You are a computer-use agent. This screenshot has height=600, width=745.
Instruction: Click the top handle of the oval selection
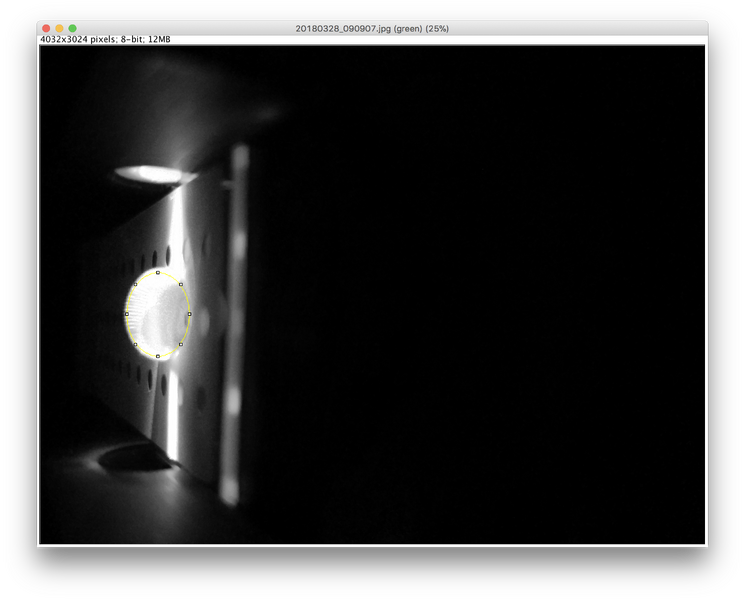pyautogui.click(x=158, y=272)
